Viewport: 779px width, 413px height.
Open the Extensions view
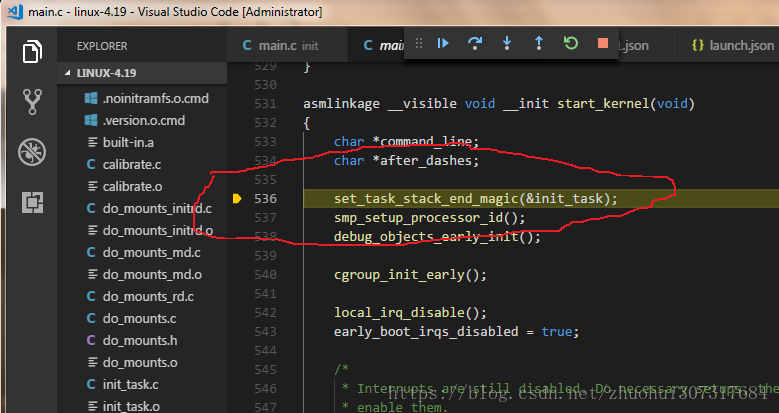coord(32,202)
